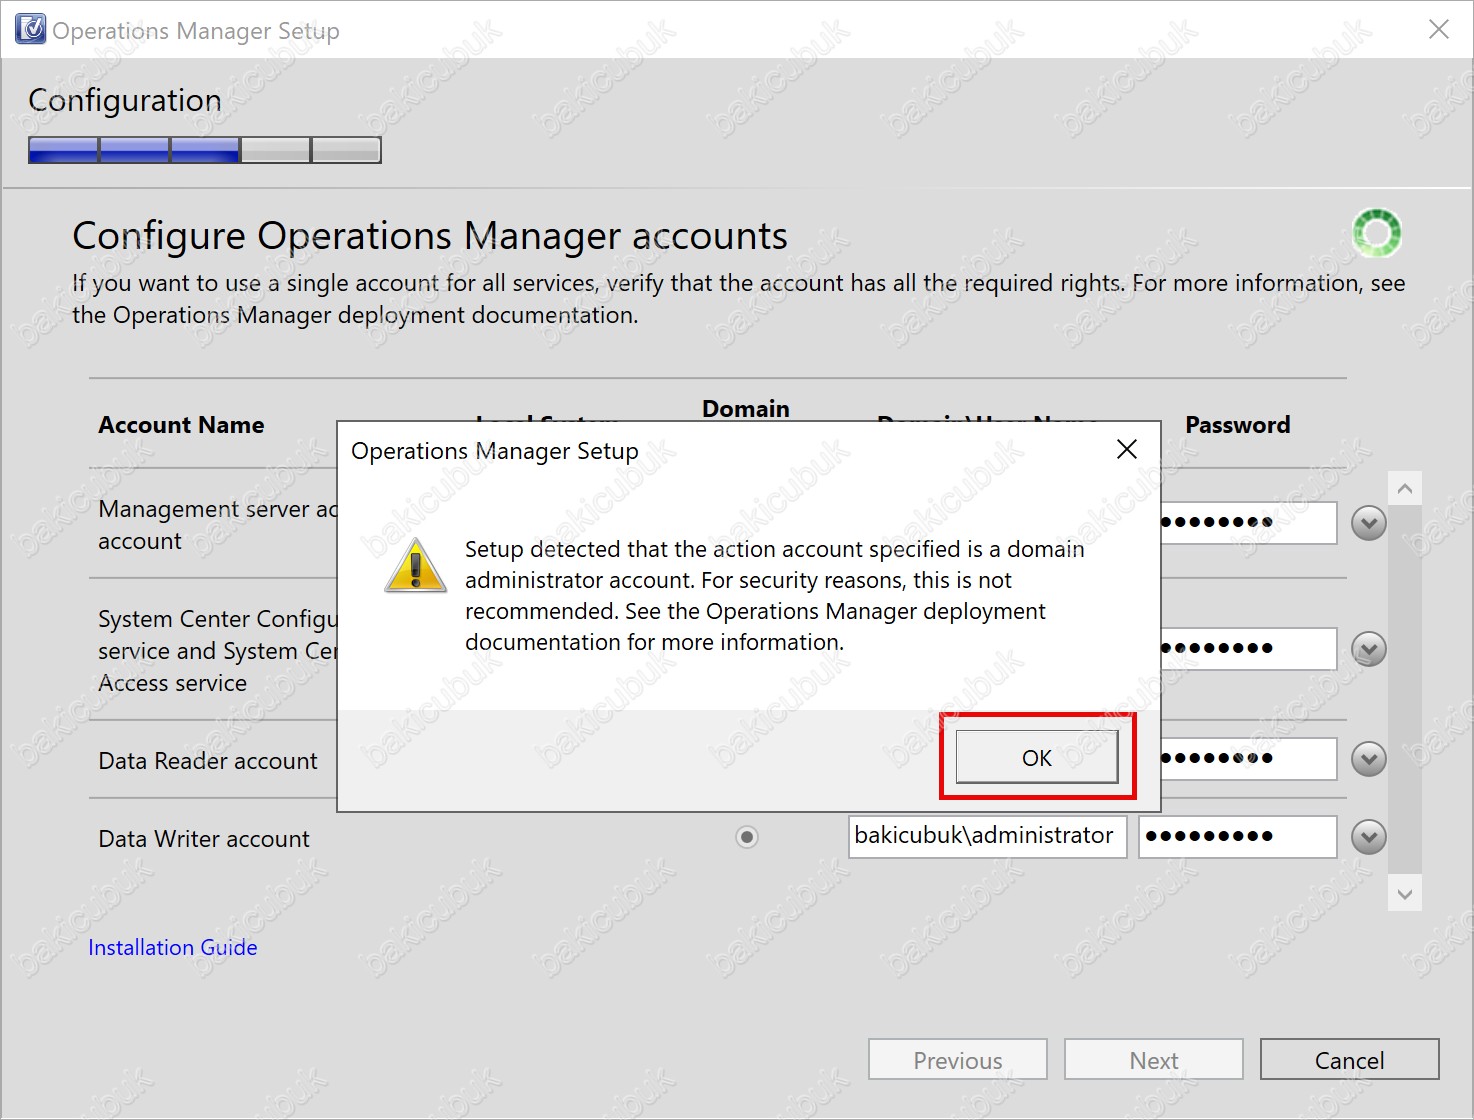Expand the System Center Configuration service row
The width and height of the screenshot is (1474, 1120).
click(1368, 649)
